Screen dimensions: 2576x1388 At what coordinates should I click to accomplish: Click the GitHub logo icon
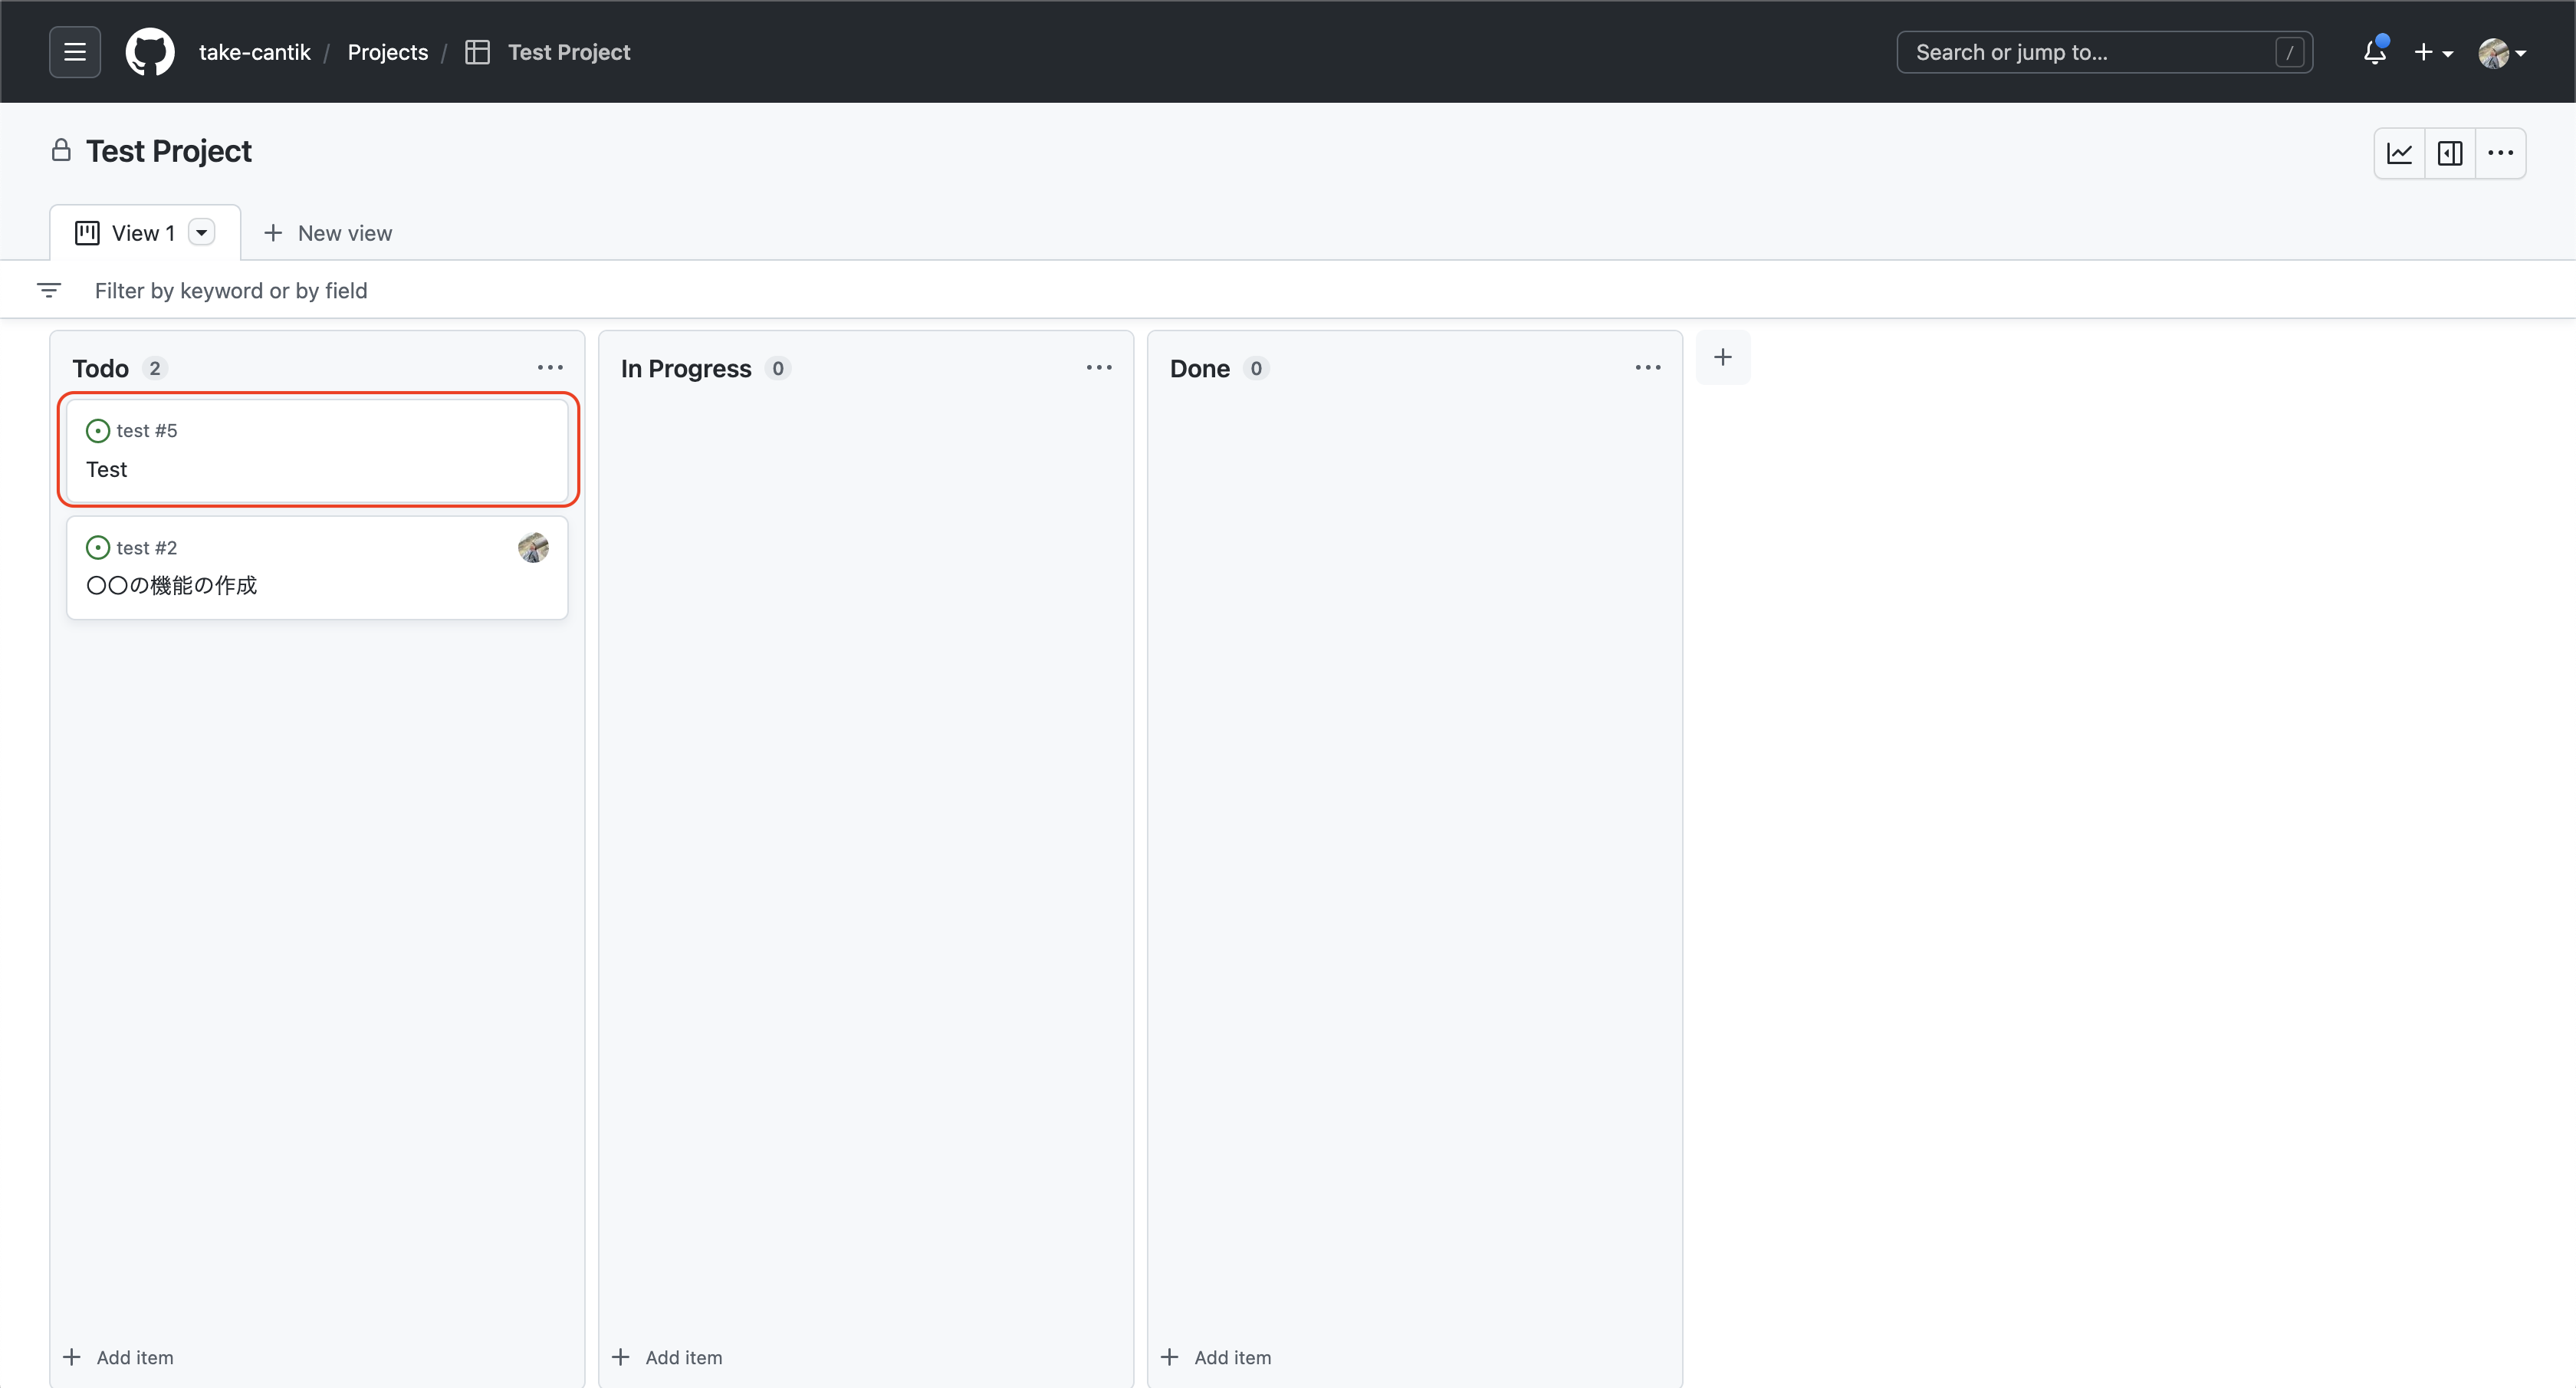pyautogui.click(x=150, y=52)
